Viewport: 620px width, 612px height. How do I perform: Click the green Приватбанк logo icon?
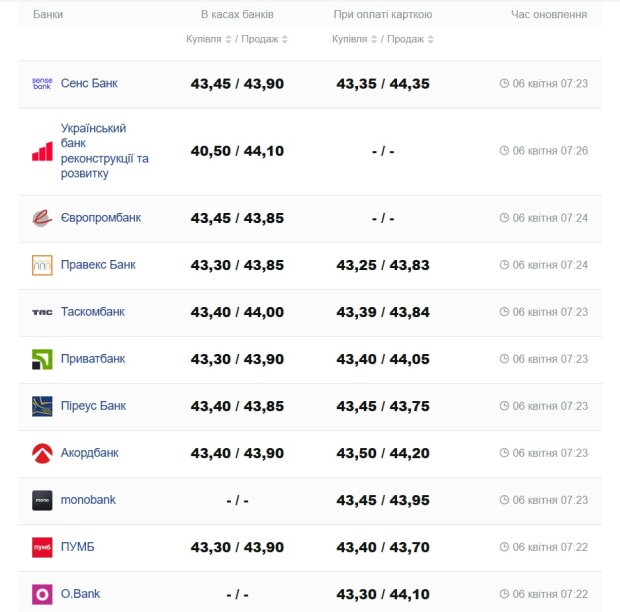coord(42,359)
